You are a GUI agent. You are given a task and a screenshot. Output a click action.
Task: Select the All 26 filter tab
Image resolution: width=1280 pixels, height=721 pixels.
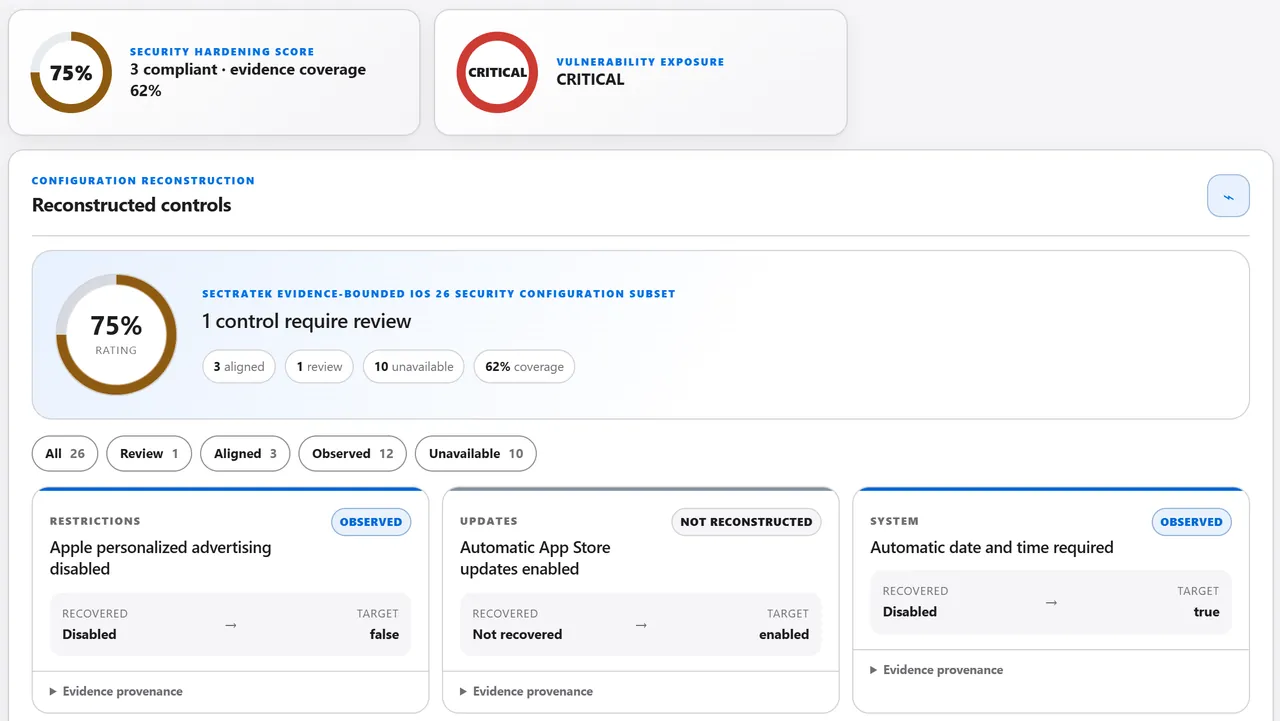point(65,453)
